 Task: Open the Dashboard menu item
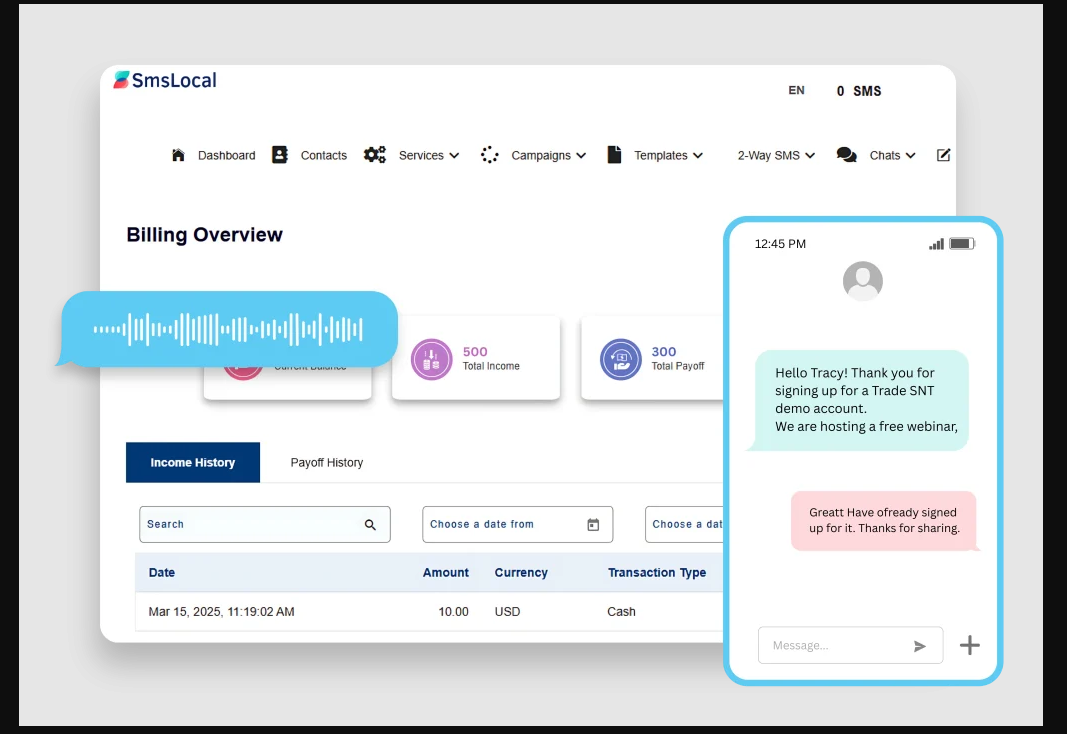tap(227, 155)
